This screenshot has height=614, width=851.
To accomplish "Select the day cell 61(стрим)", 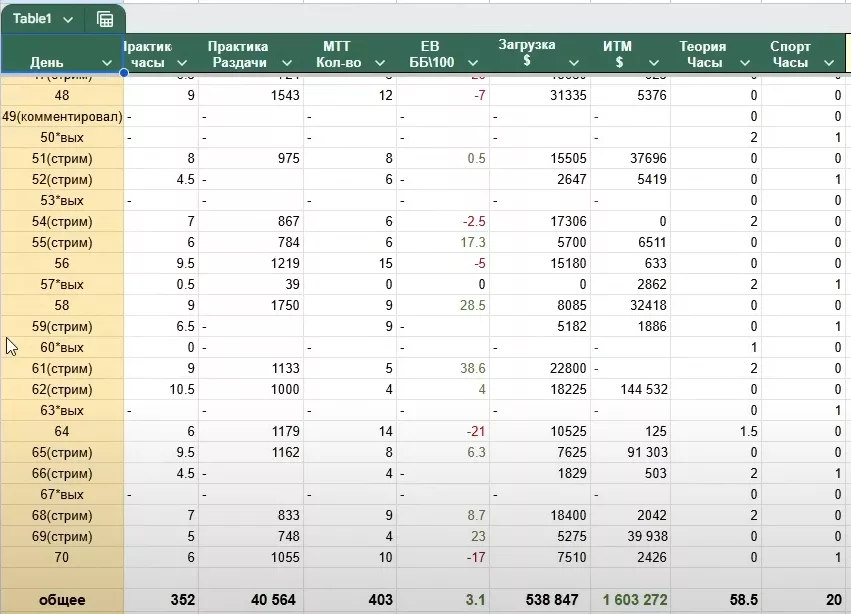I will (62, 368).
